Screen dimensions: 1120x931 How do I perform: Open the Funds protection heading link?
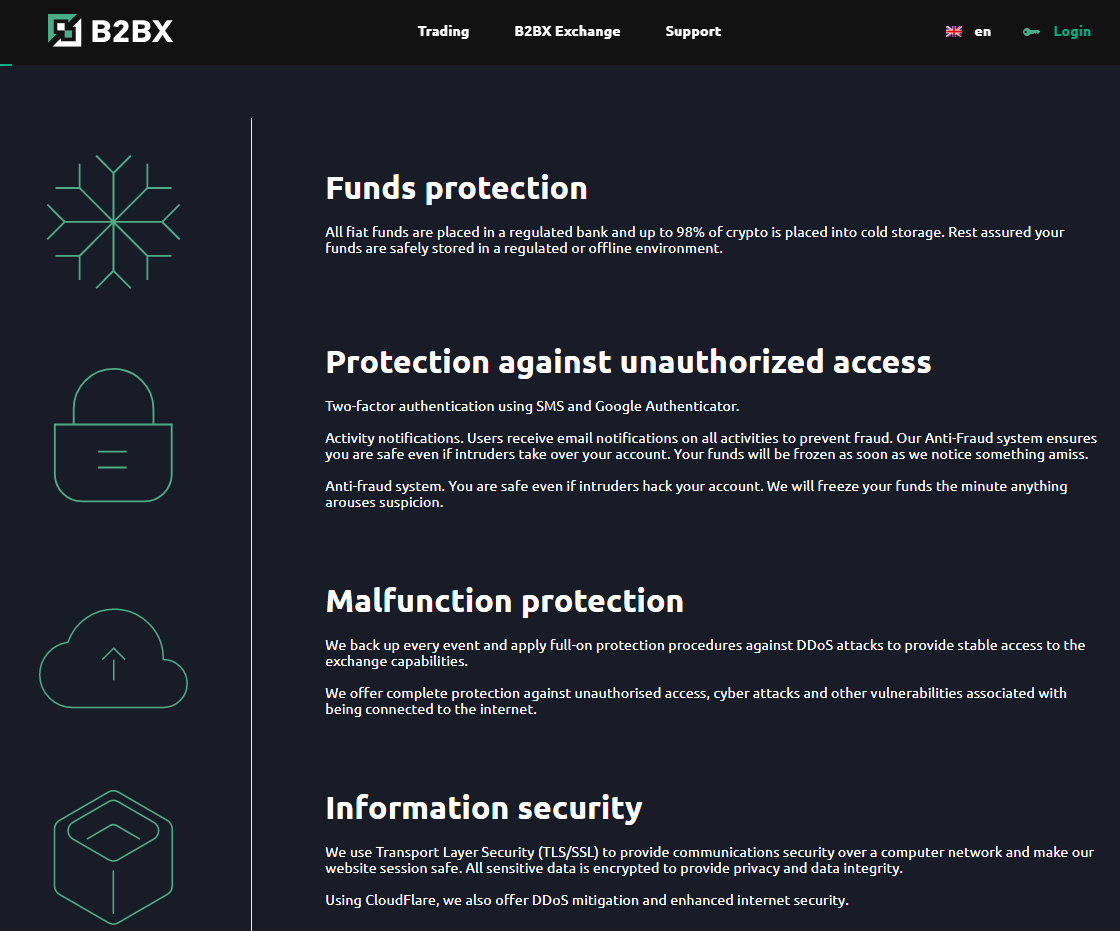[456, 188]
